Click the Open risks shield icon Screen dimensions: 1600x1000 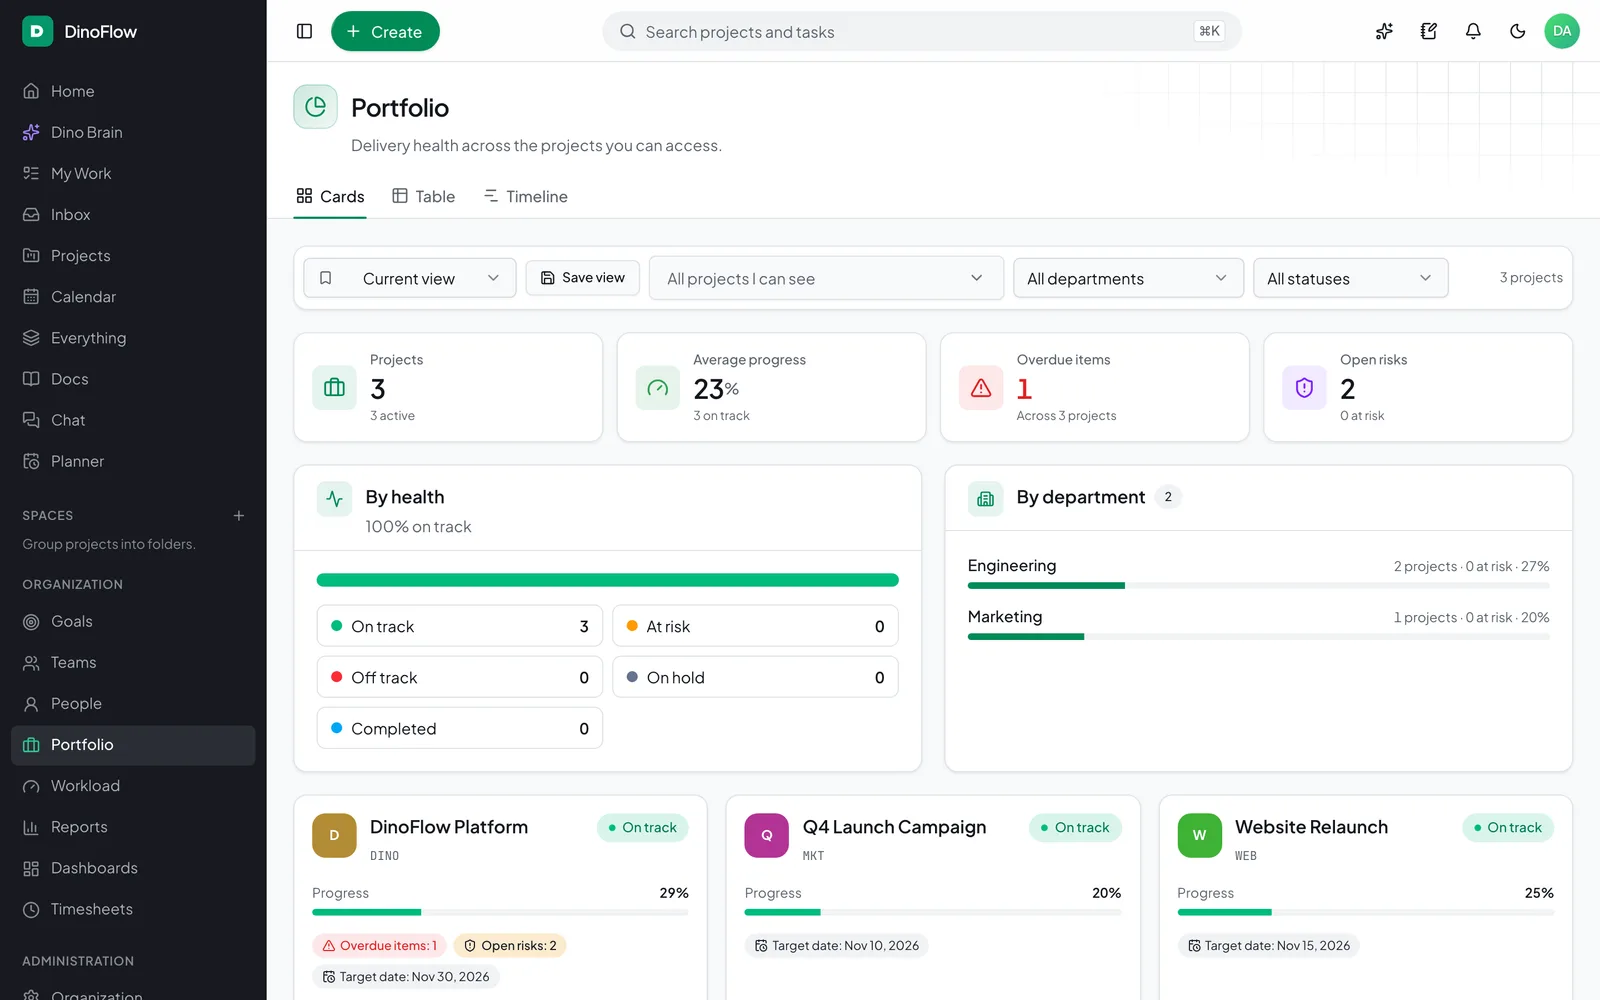pyautogui.click(x=1304, y=388)
